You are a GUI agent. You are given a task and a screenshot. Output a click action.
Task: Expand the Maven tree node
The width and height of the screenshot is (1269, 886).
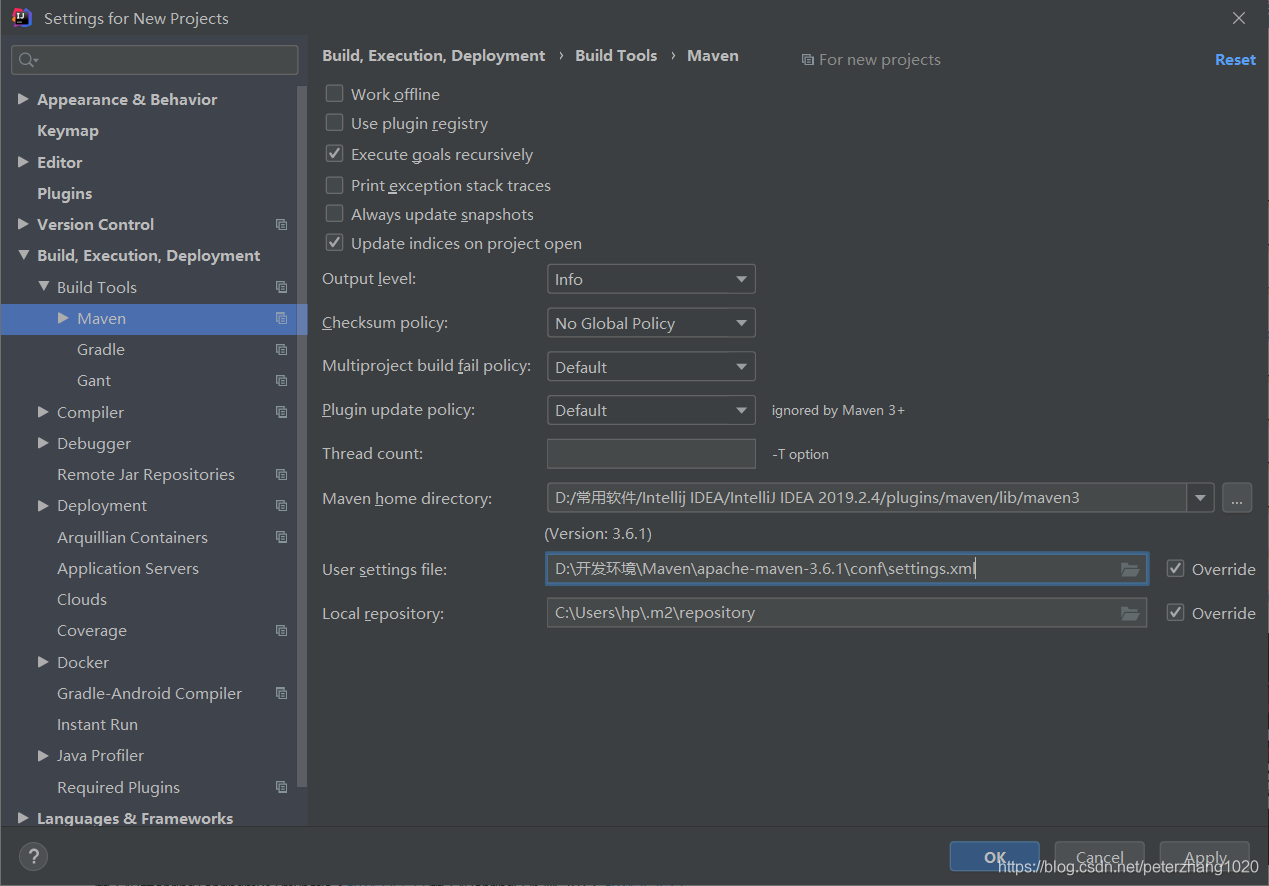[x=63, y=318]
